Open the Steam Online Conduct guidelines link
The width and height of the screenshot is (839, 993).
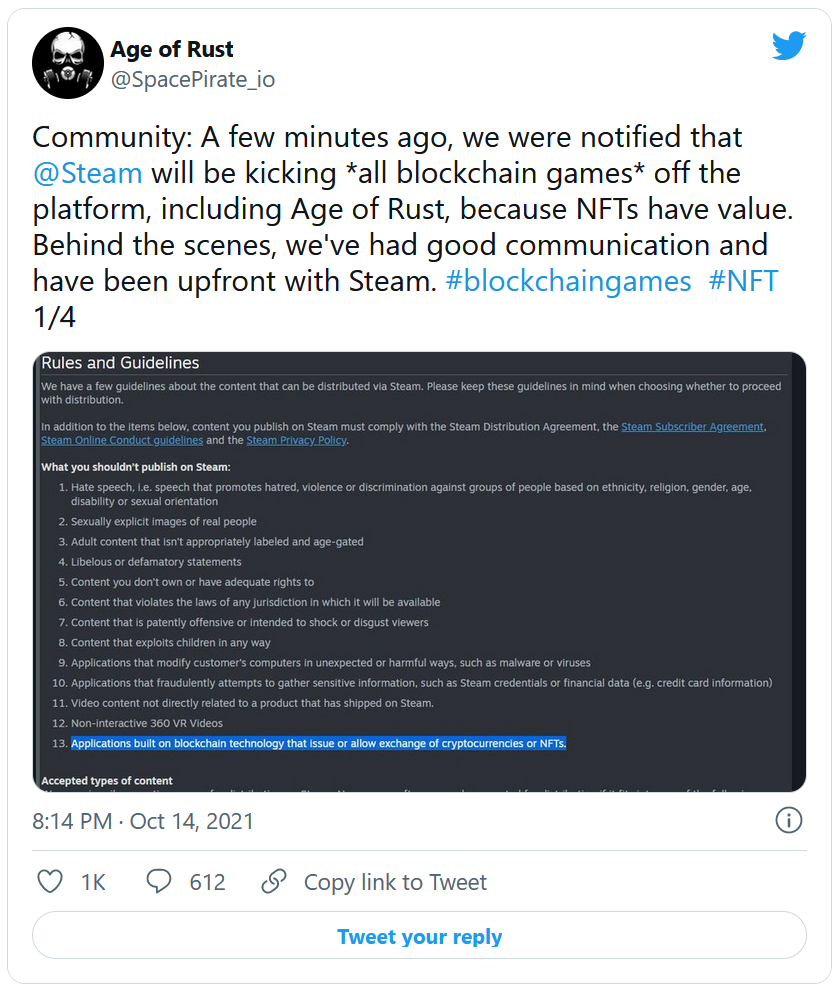pyautogui.click(x=122, y=440)
